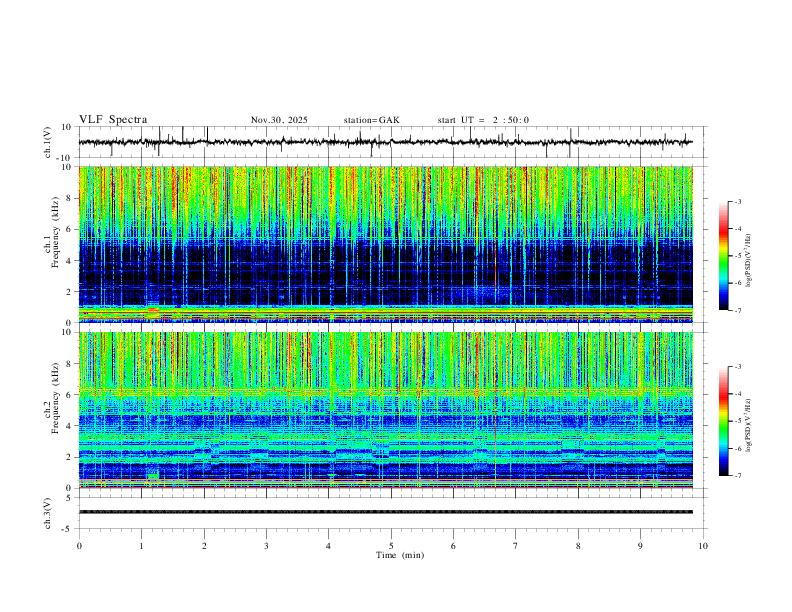The image size is (792, 612).
Task: Click the ch.1 color scale "log(PSD)" label
Action: click(749, 260)
